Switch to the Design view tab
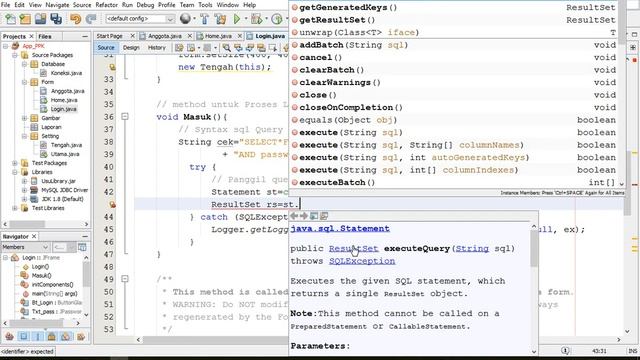 tap(131, 48)
